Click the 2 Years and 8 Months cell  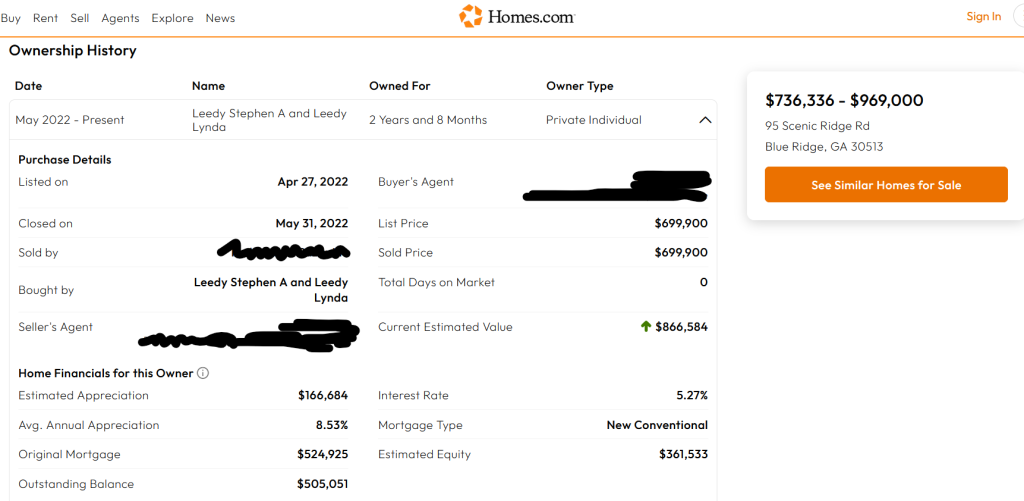point(428,120)
